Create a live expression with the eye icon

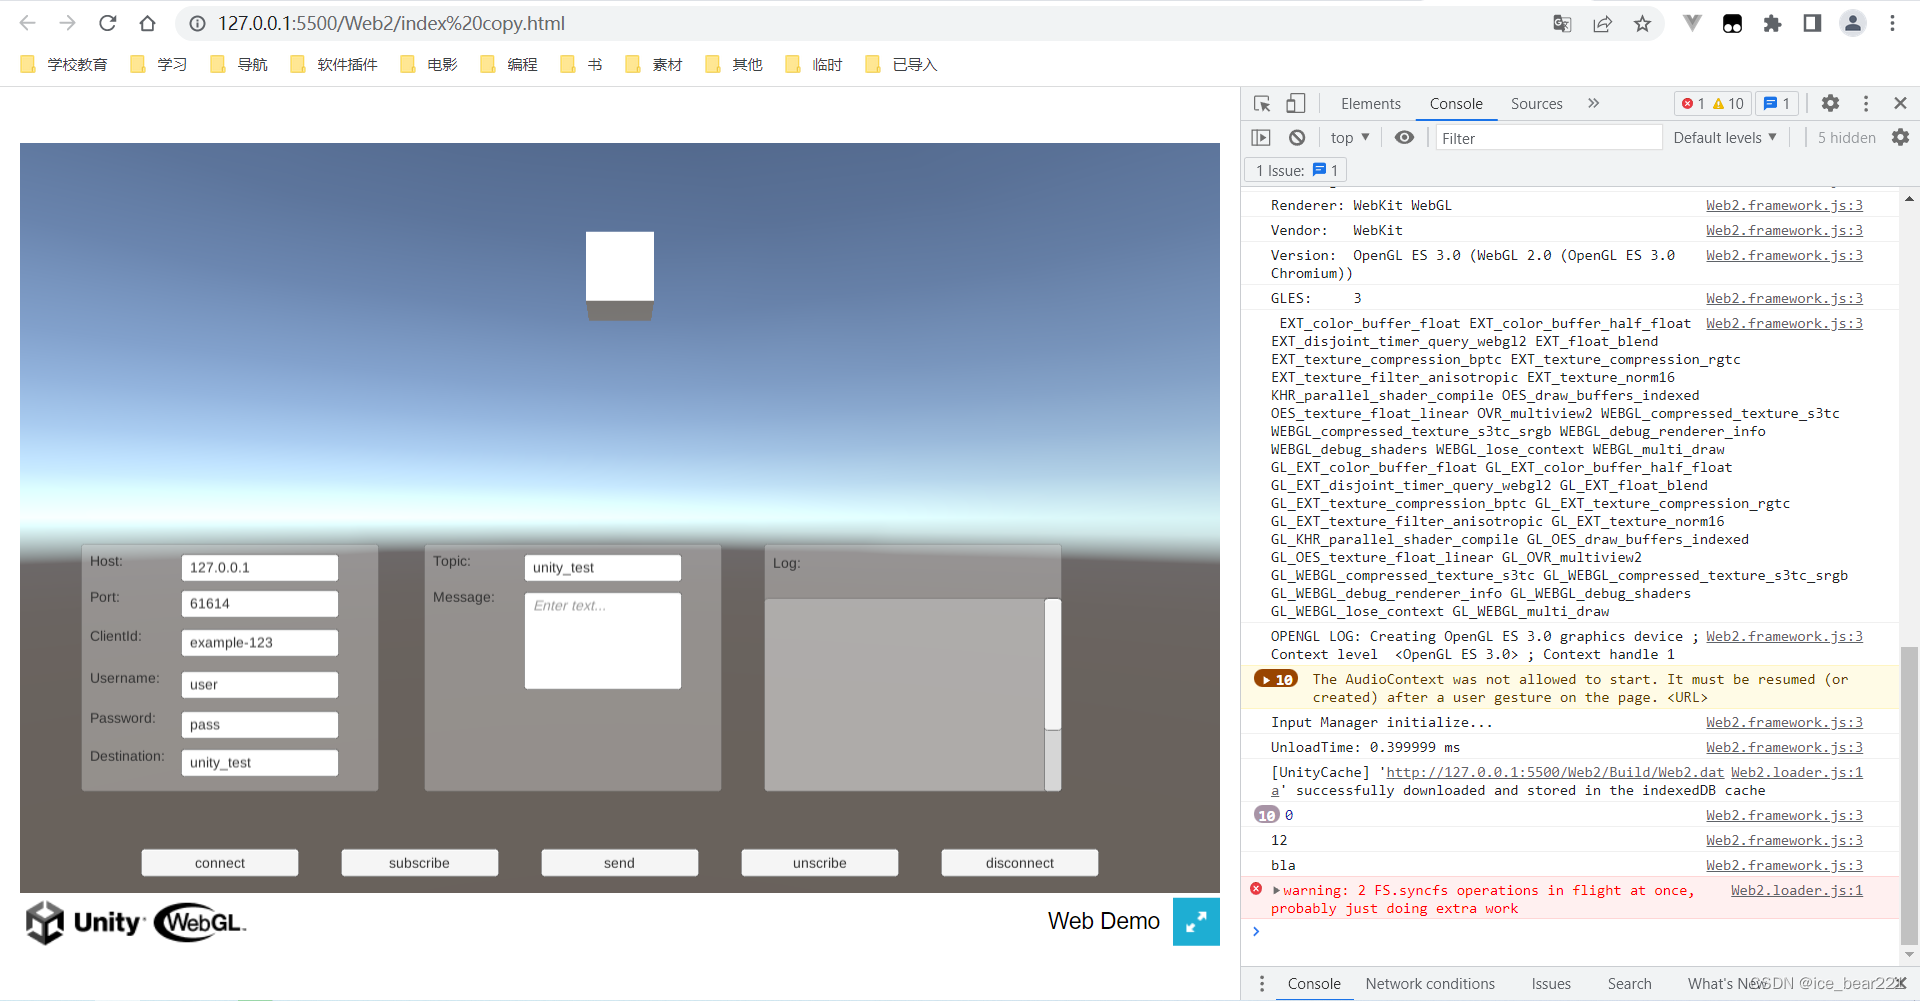point(1404,137)
